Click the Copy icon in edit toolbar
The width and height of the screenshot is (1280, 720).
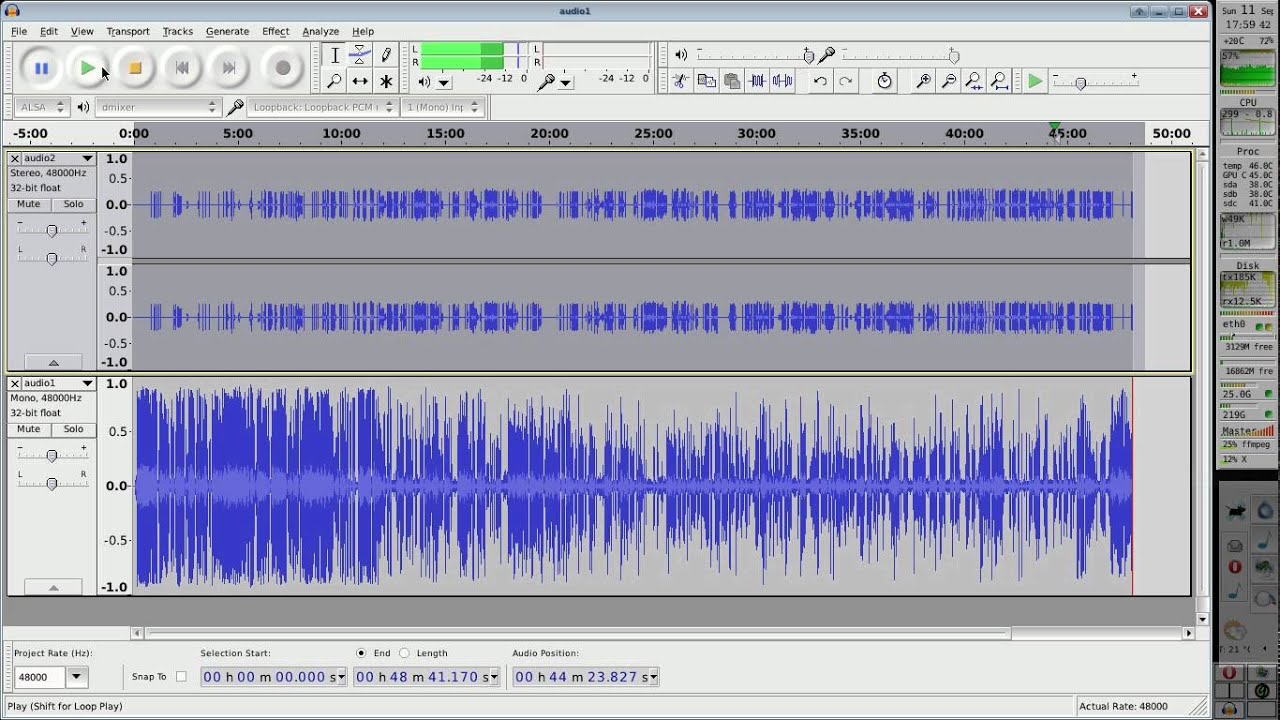(706, 81)
